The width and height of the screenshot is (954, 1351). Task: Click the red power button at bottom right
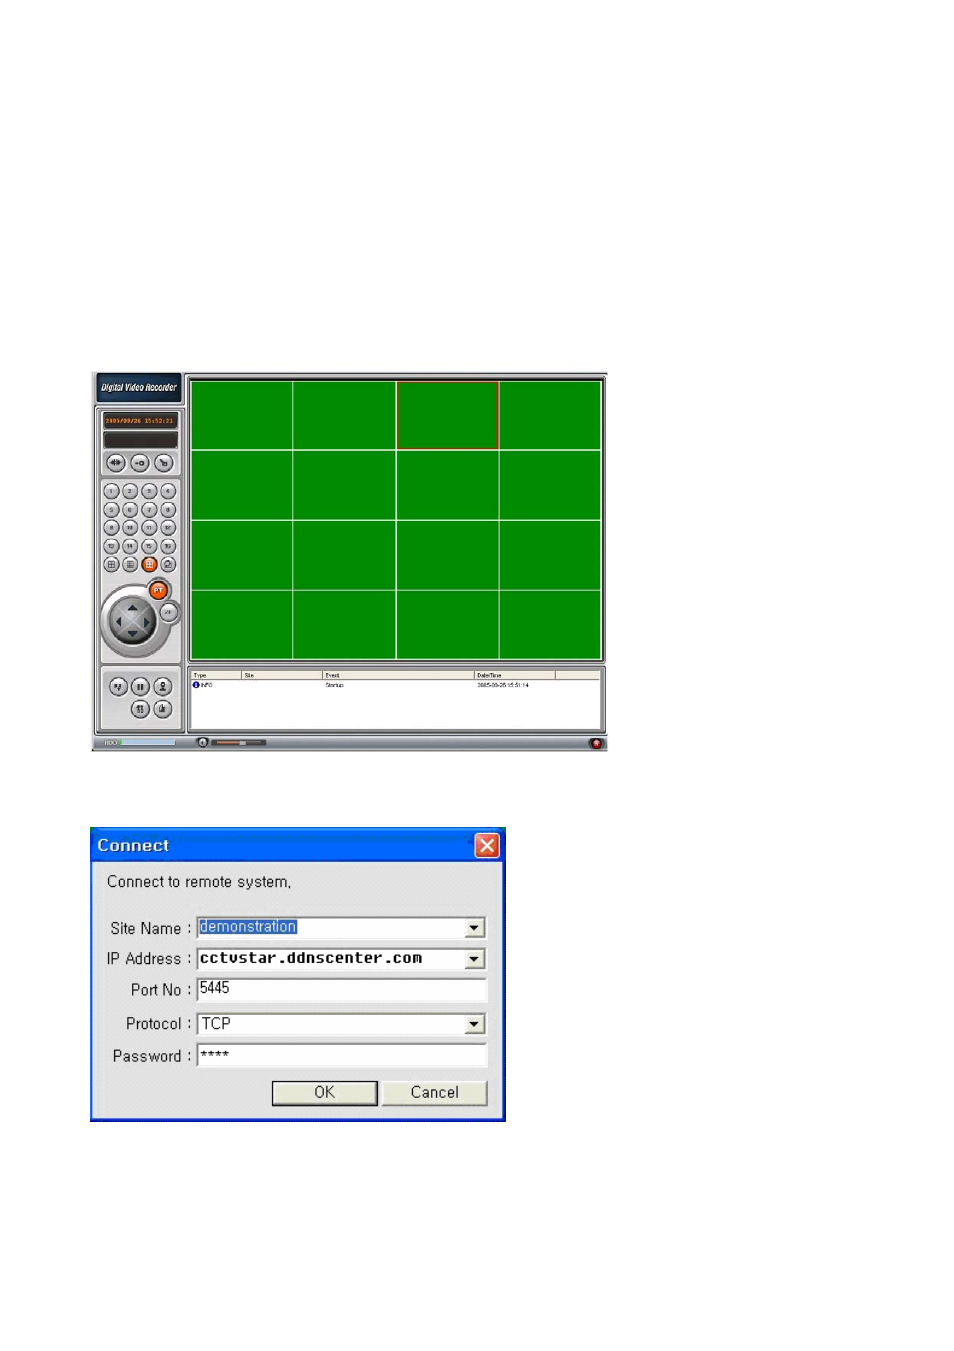[597, 743]
